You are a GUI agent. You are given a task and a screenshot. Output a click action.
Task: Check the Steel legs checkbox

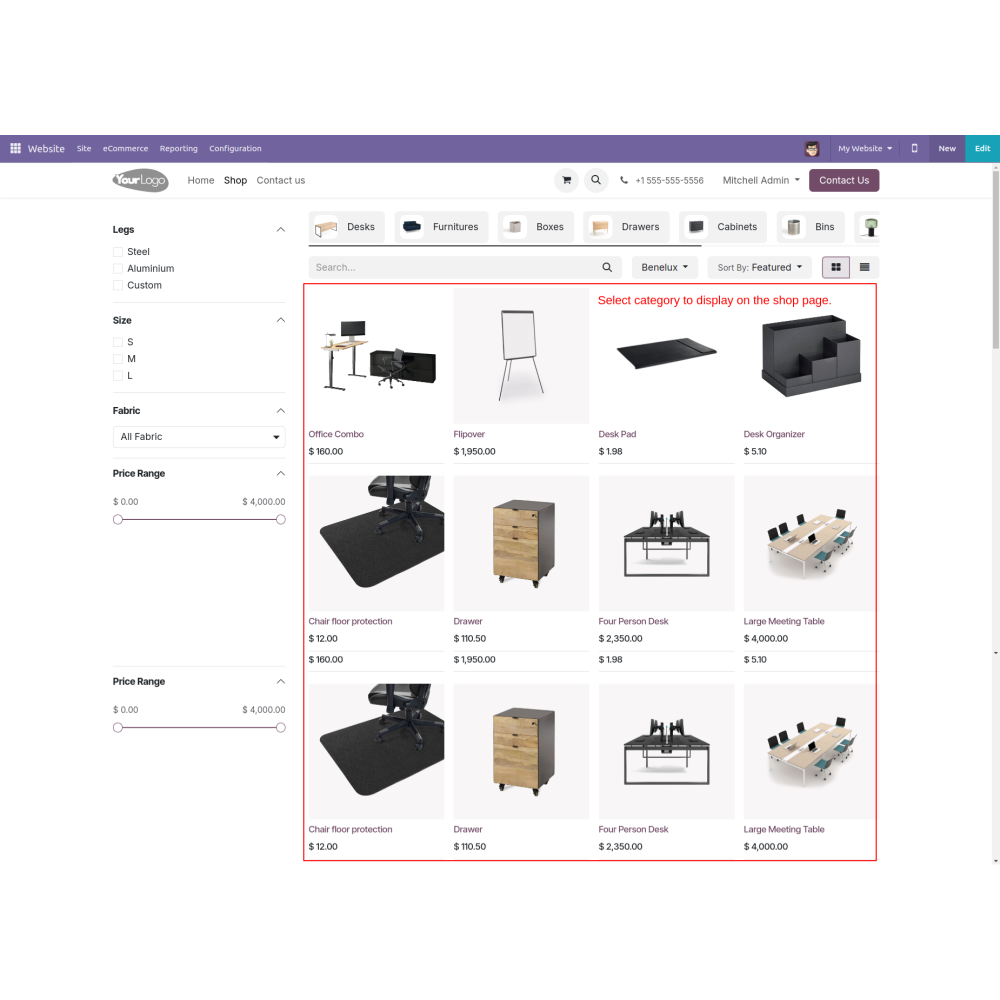(118, 252)
